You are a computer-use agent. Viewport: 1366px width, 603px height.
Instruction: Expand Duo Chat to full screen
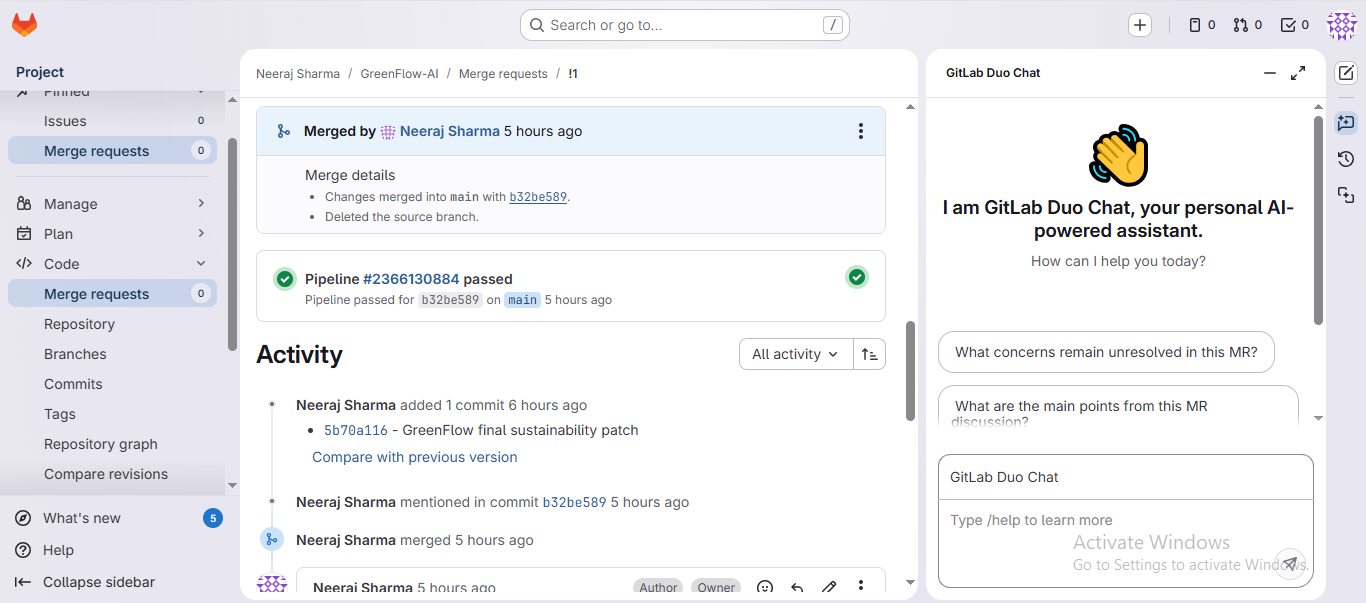pyautogui.click(x=1298, y=73)
